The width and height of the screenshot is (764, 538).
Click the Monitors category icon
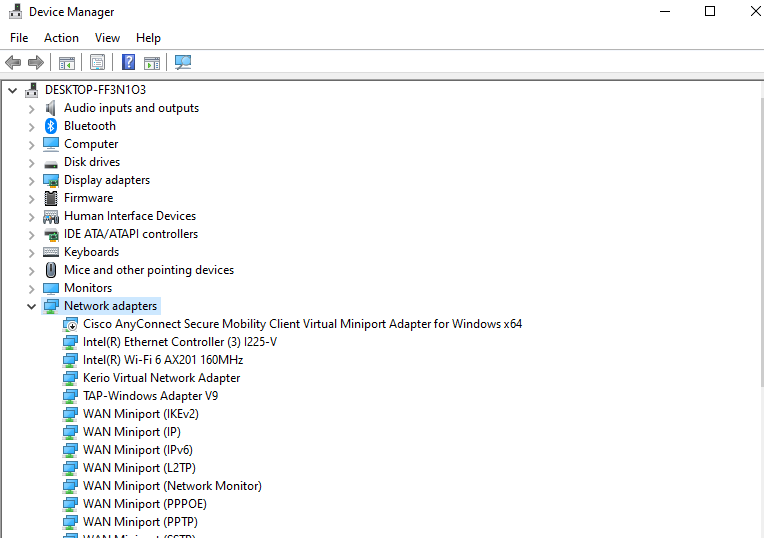[x=51, y=288]
